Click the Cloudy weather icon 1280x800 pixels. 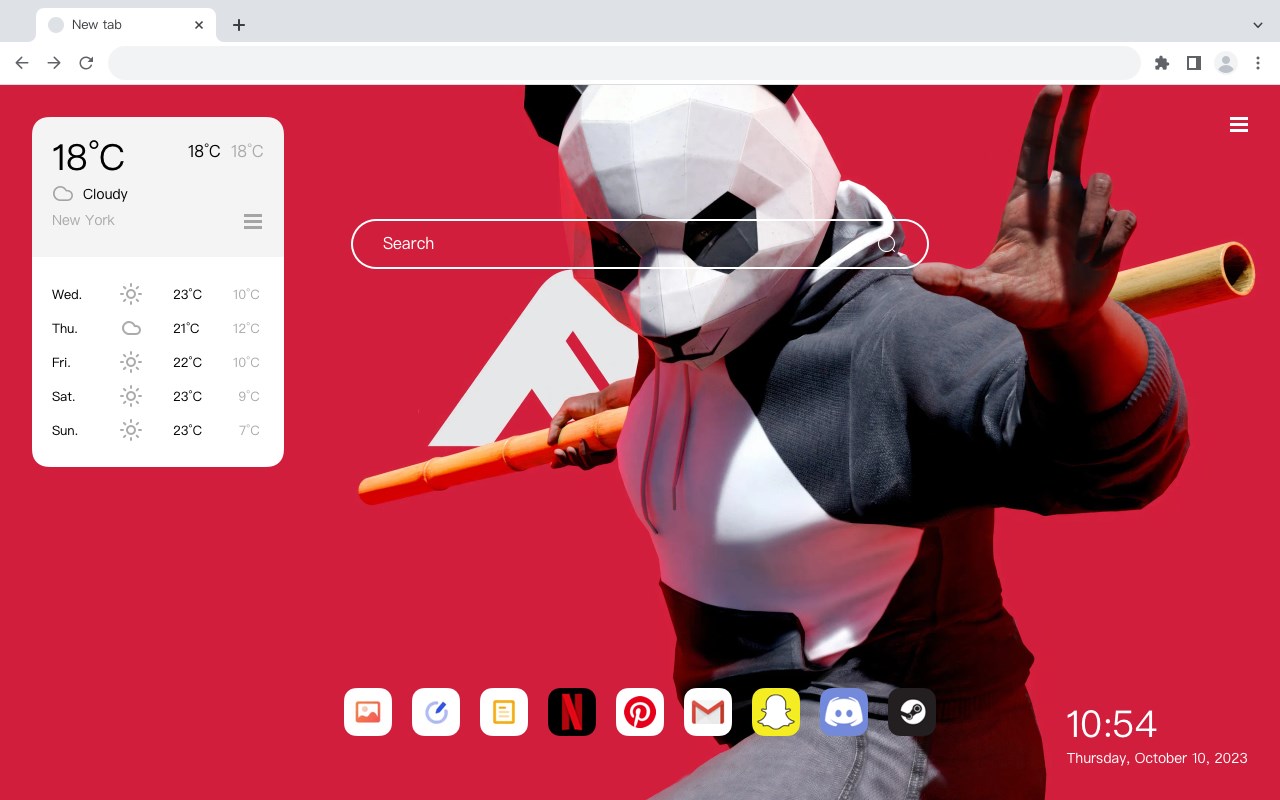[63, 194]
